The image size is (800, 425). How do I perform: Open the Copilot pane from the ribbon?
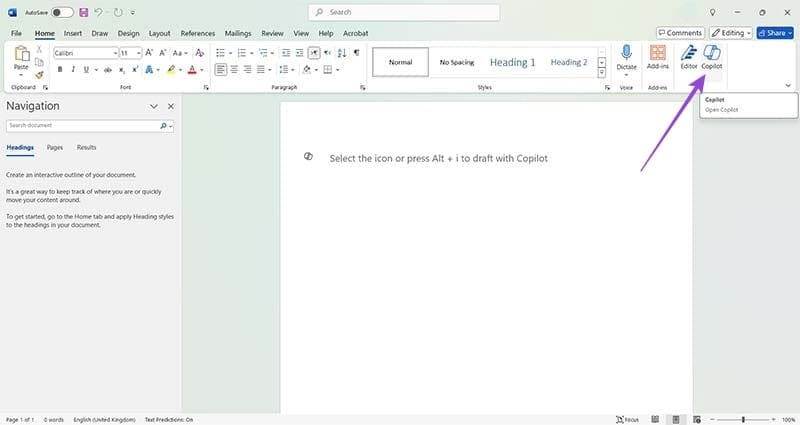[x=711, y=57]
